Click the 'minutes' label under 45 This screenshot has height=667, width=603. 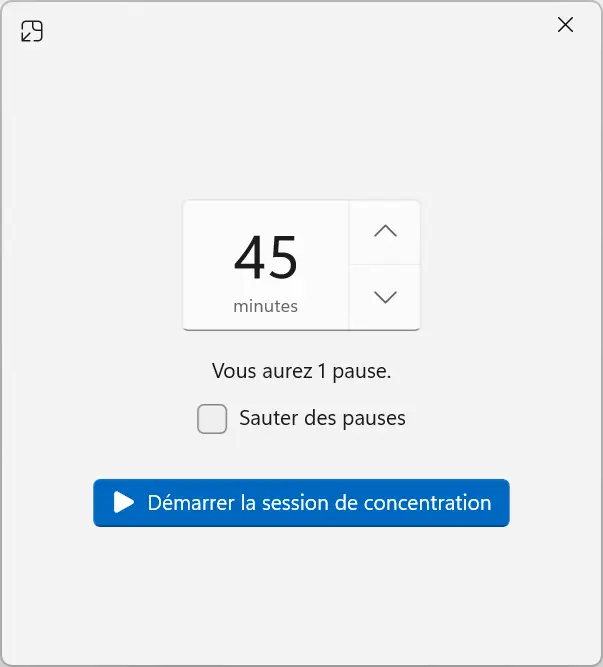tap(265, 306)
